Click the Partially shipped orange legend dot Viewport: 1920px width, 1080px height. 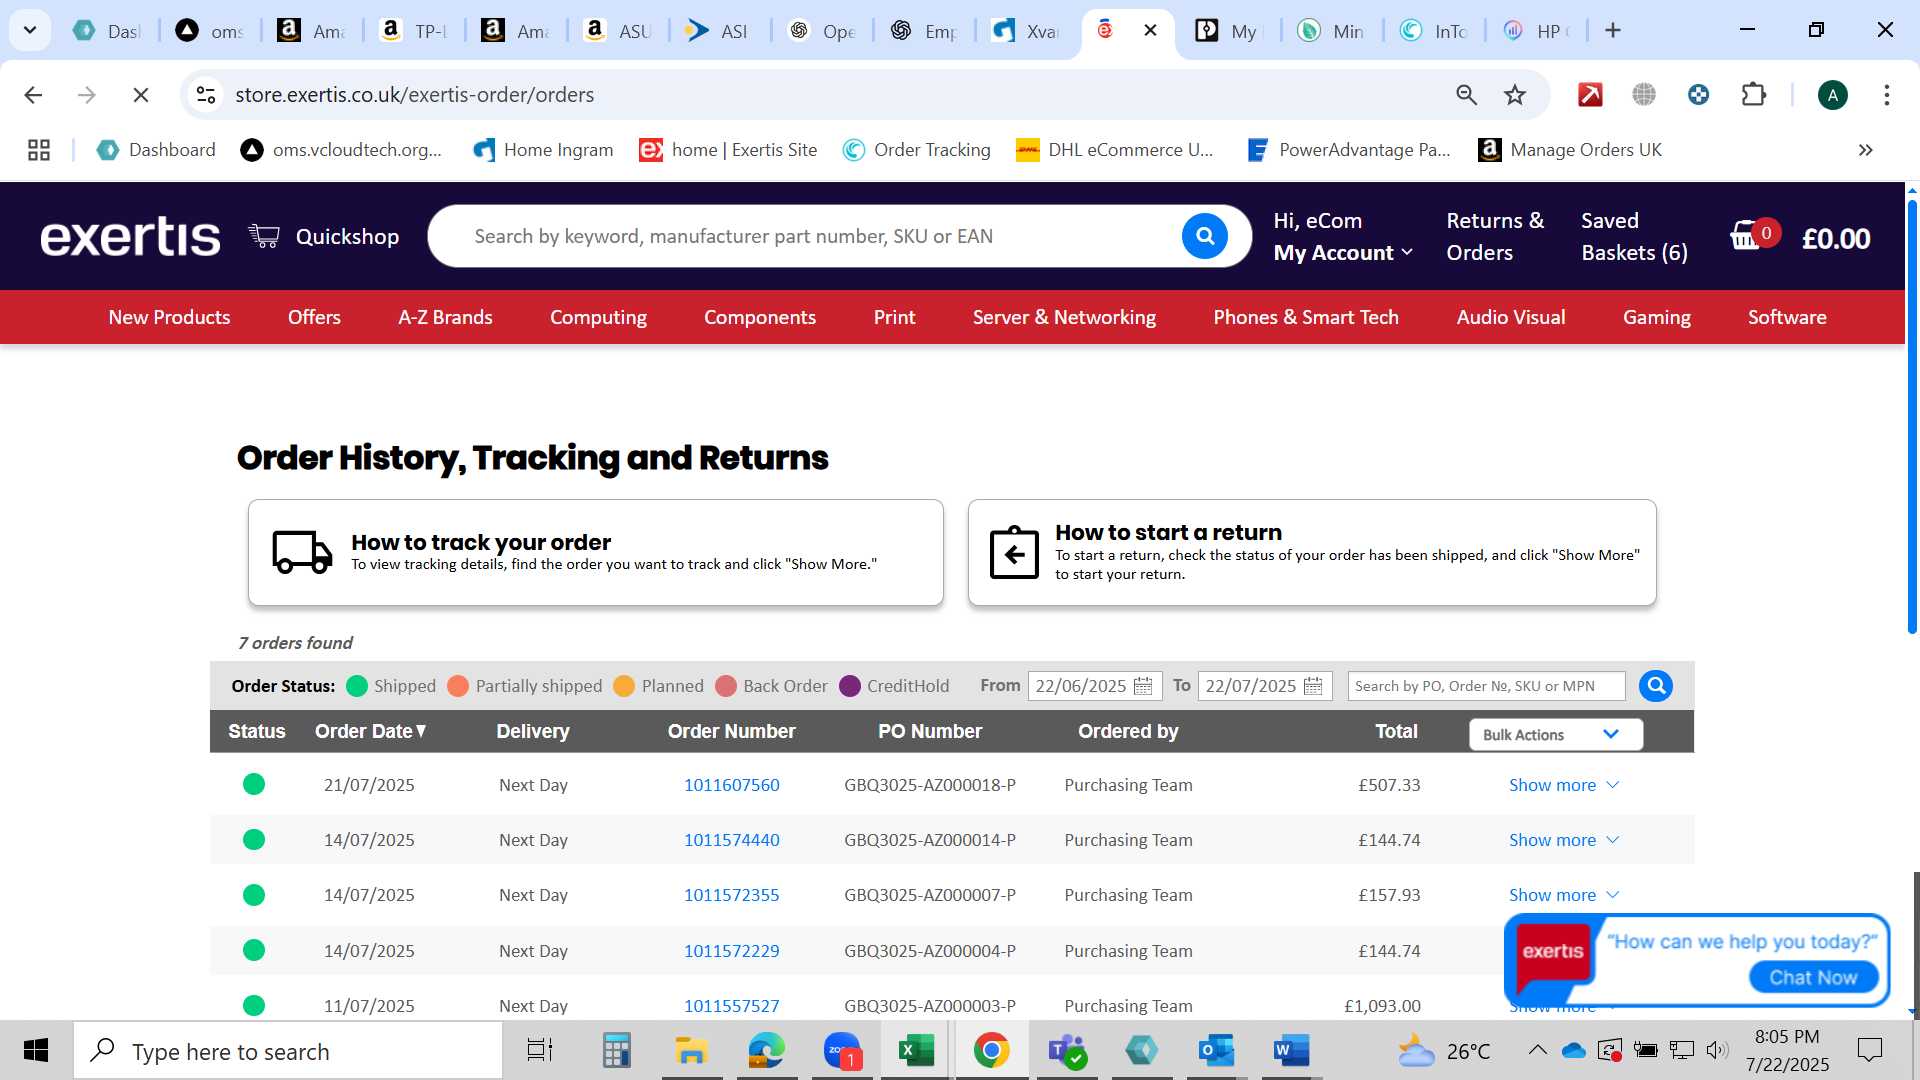458,686
